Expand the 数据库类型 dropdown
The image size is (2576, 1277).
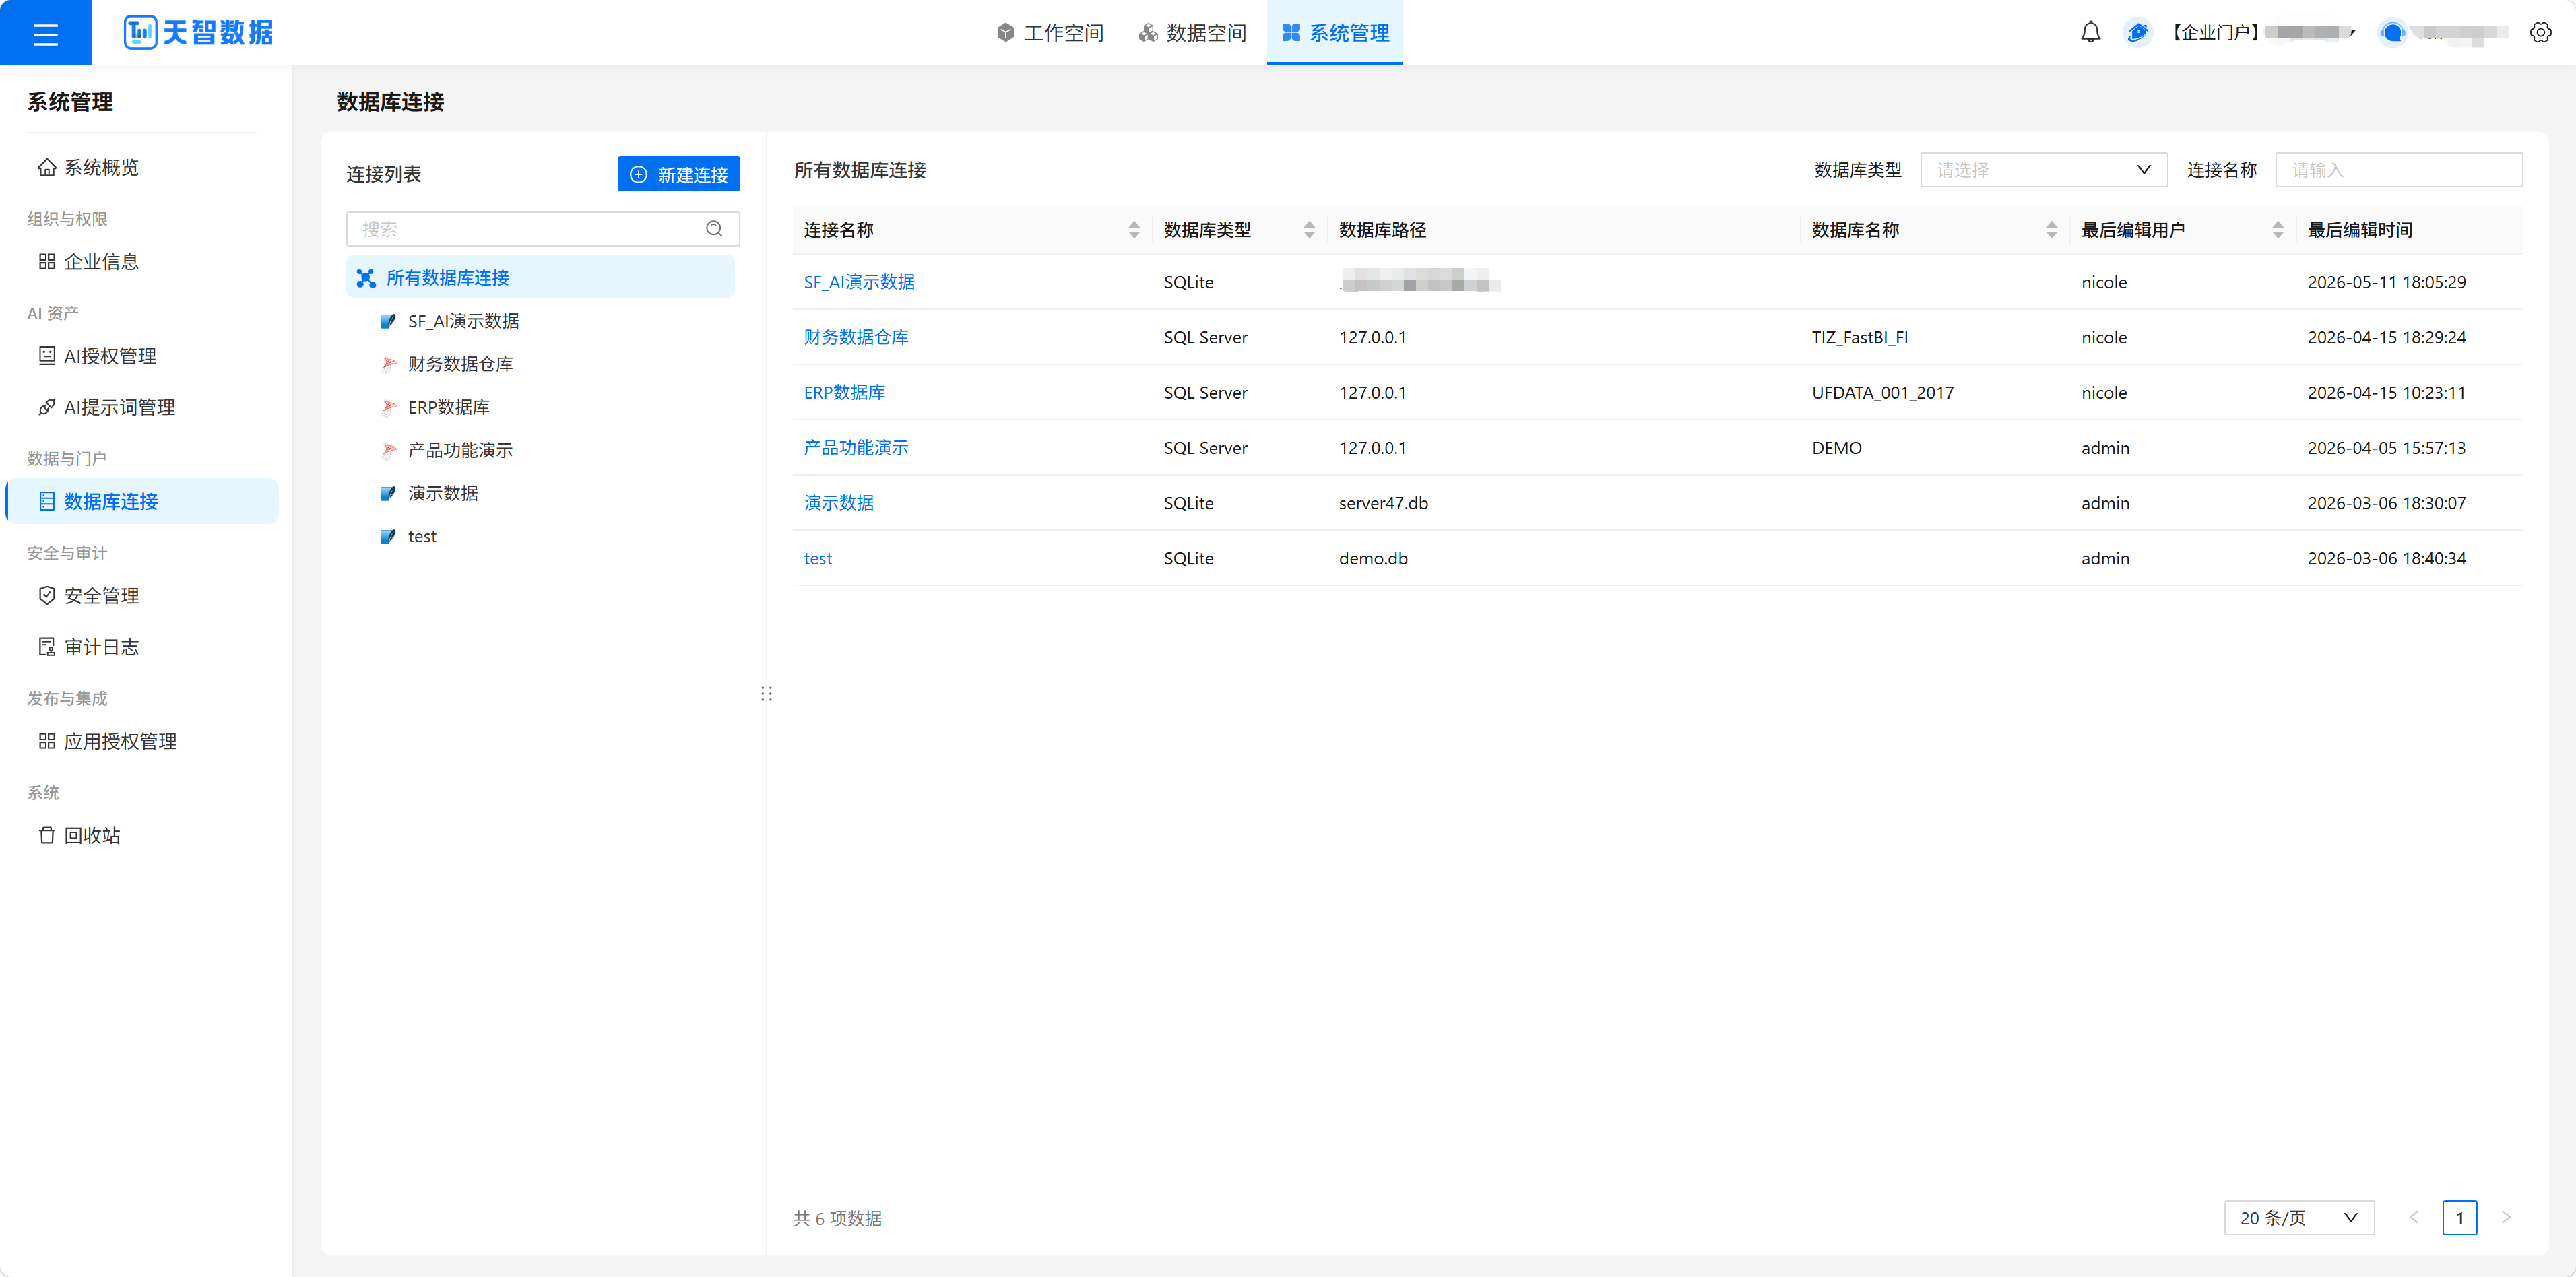2043,170
